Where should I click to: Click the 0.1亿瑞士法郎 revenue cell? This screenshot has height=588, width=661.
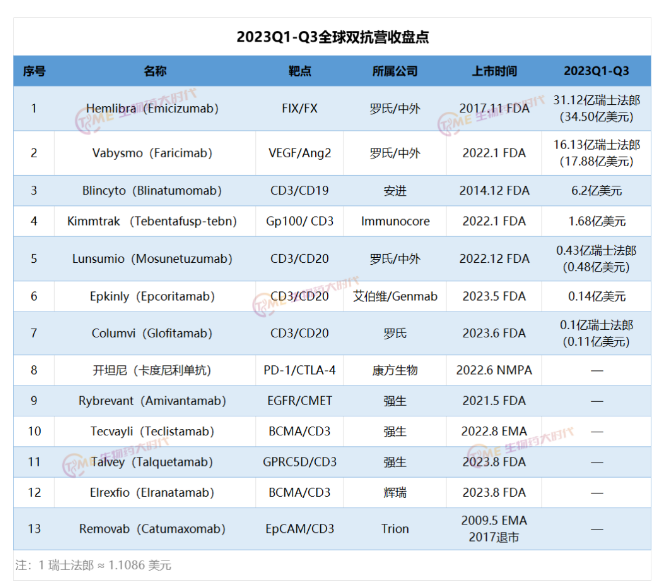(596, 333)
